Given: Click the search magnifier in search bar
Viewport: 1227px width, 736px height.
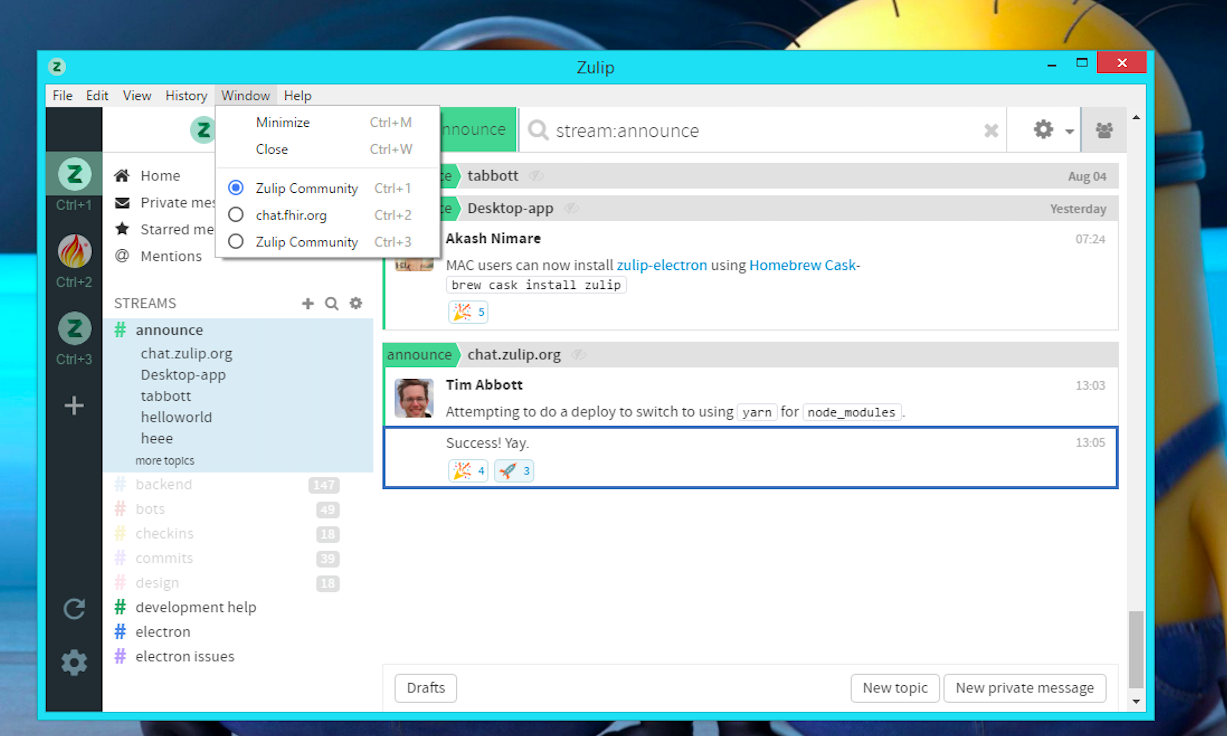Looking at the screenshot, I should click(x=538, y=131).
